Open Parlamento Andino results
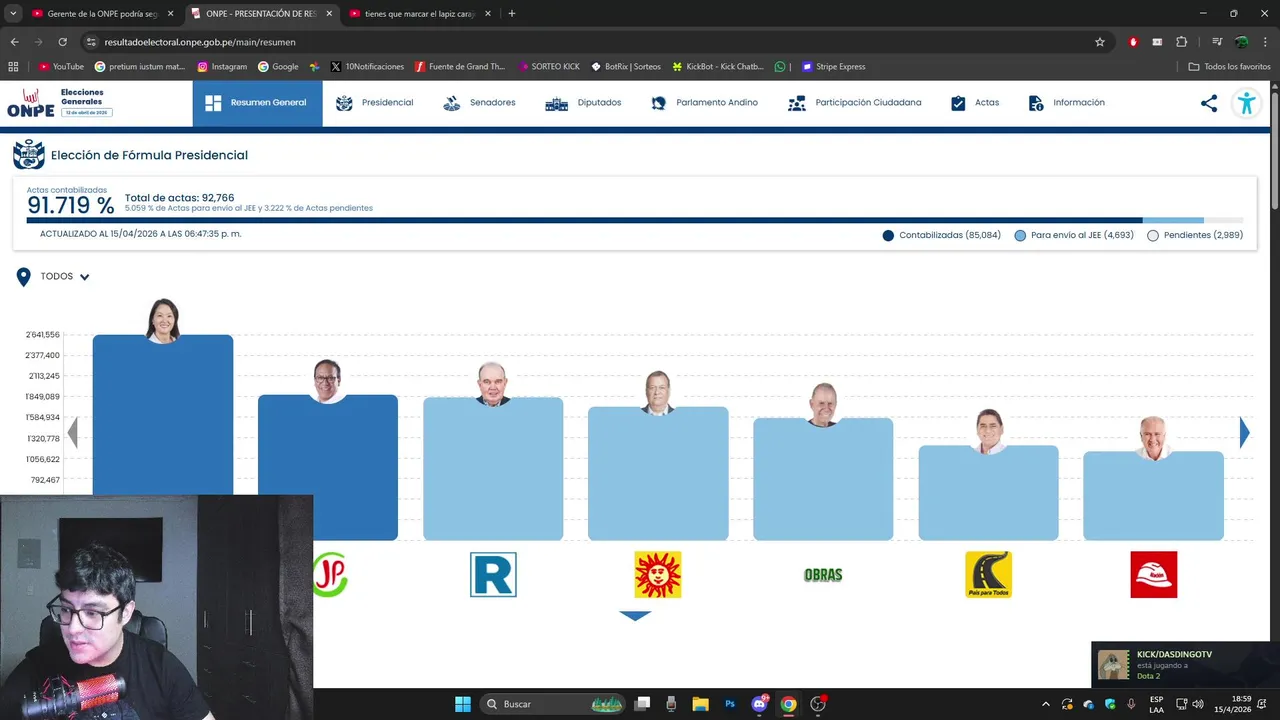 pyautogui.click(x=704, y=103)
